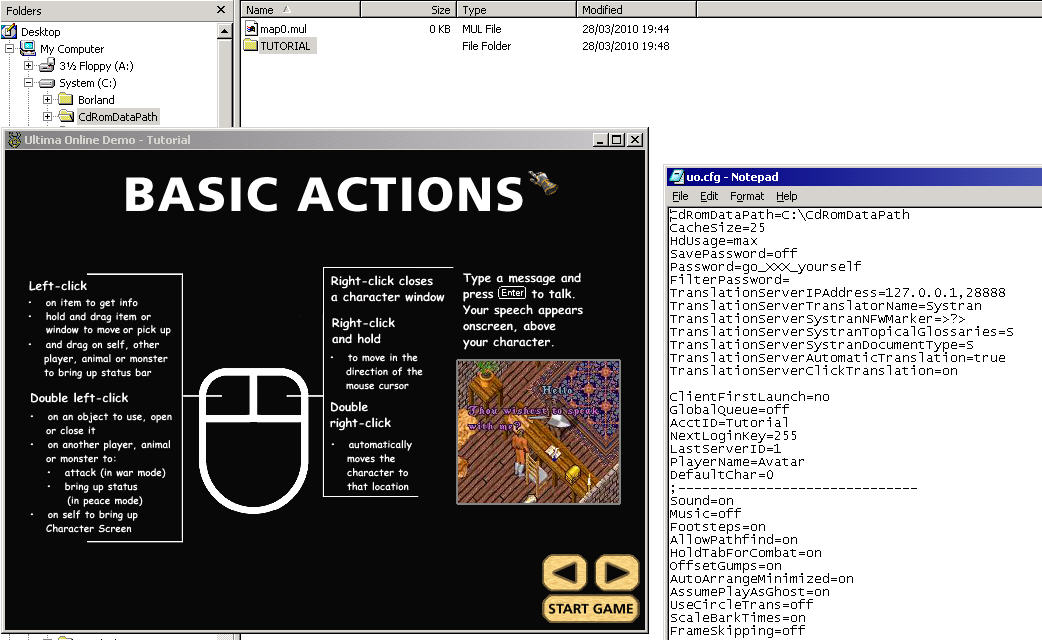Open the Format menu in Notepad

click(x=747, y=196)
